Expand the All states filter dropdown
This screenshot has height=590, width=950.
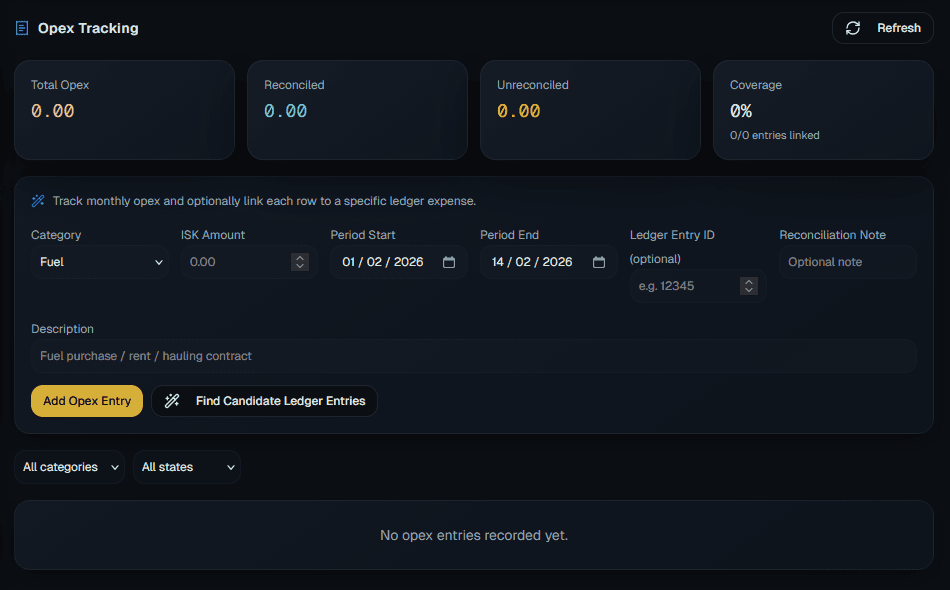pyautogui.click(x=186, y=467)
